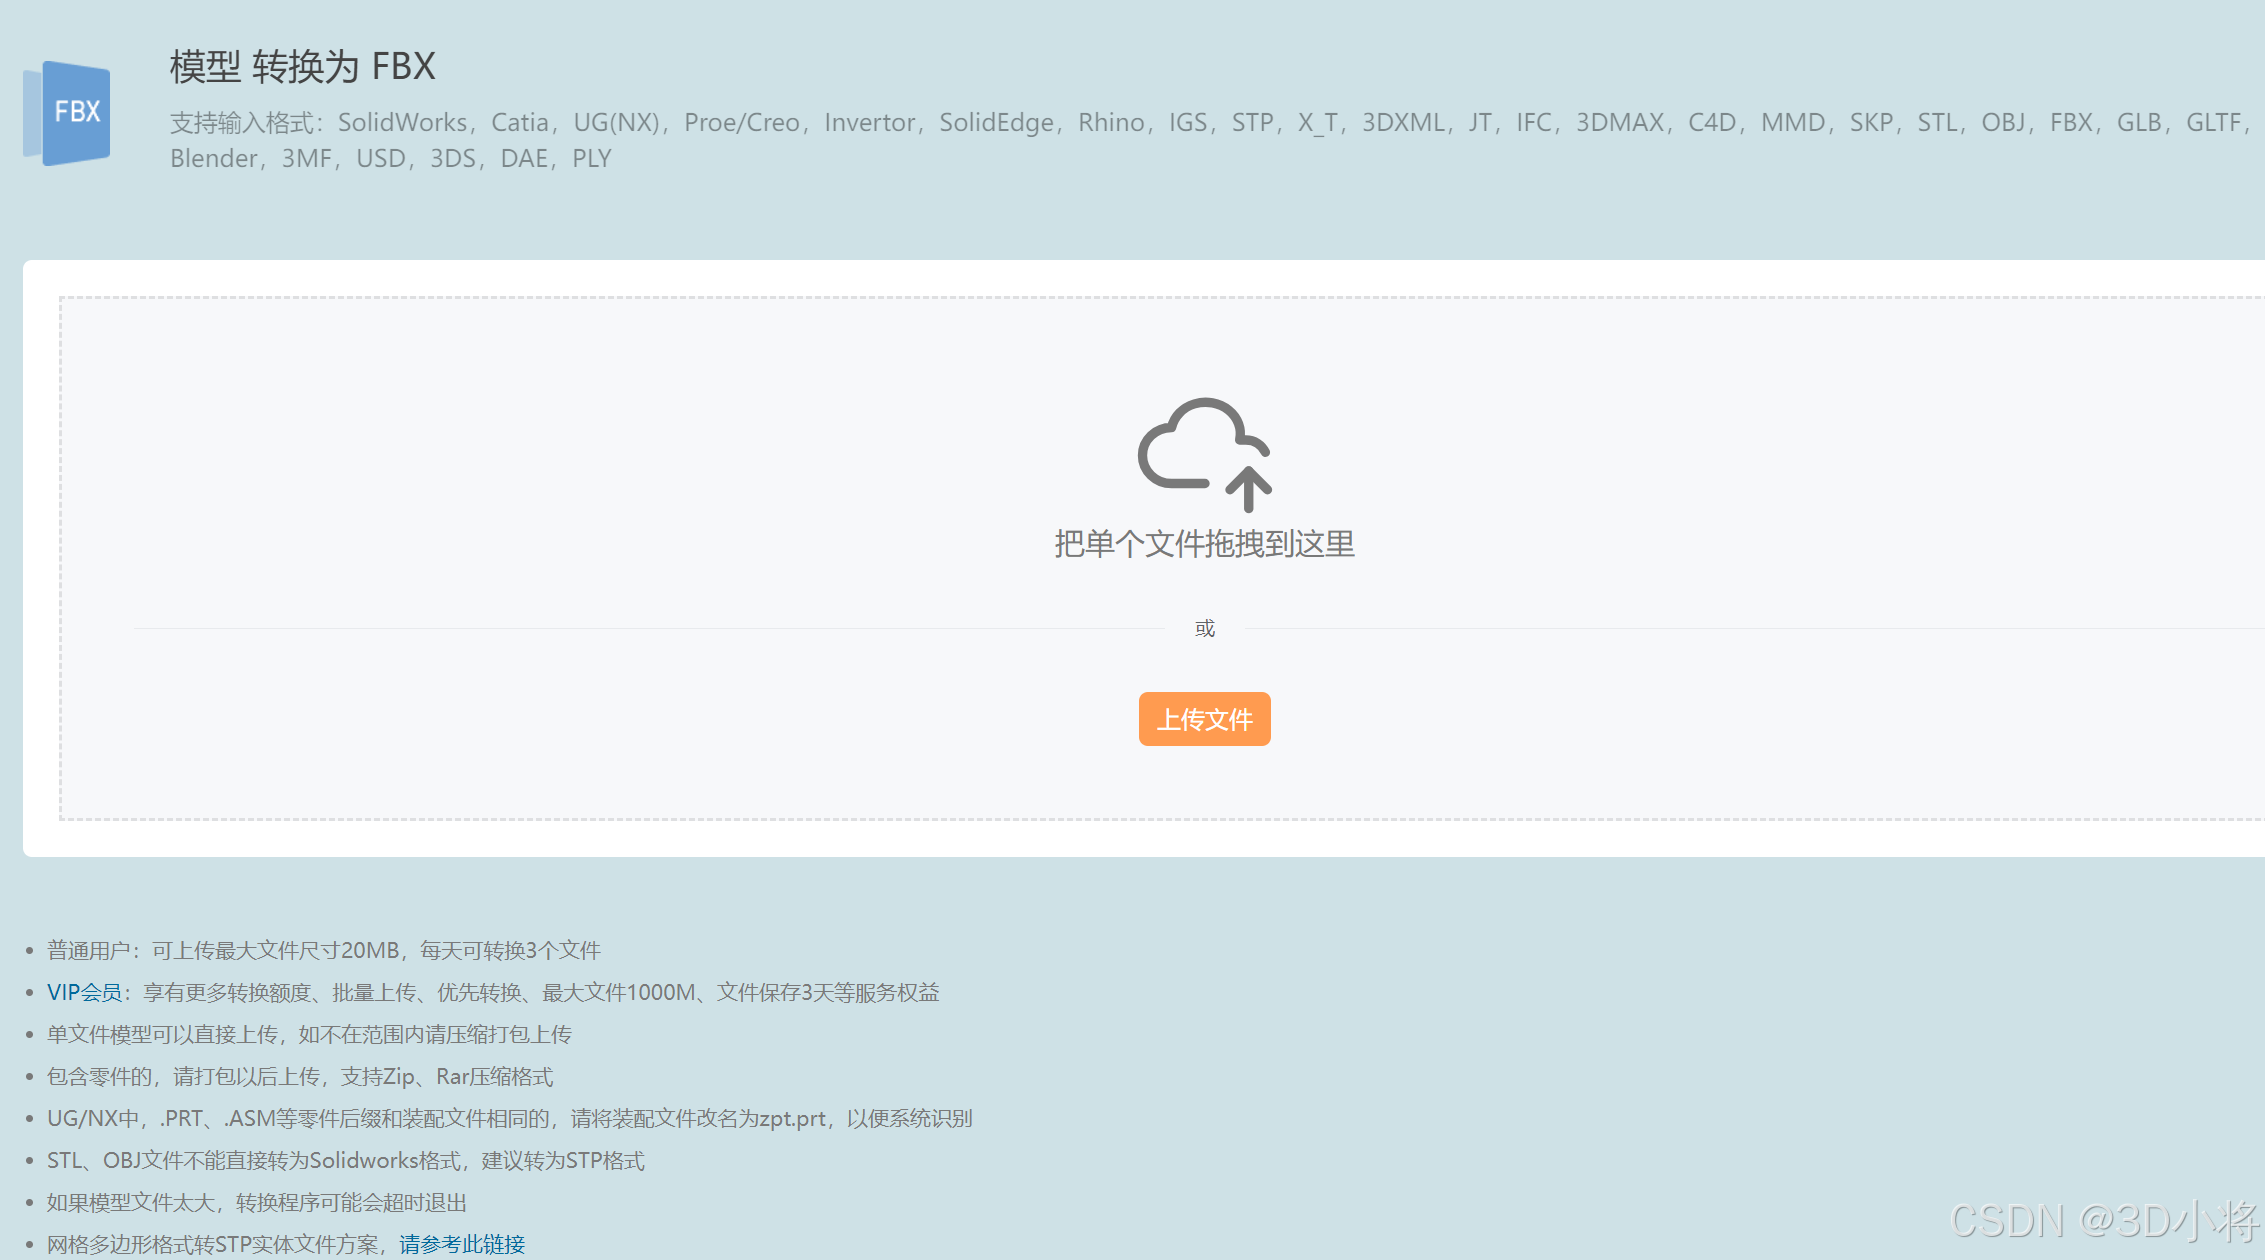This screenshot has width=2265, height=1260.
Task: Click the 如果模型文件太大 timeout note
Action: coord(256,1202)
